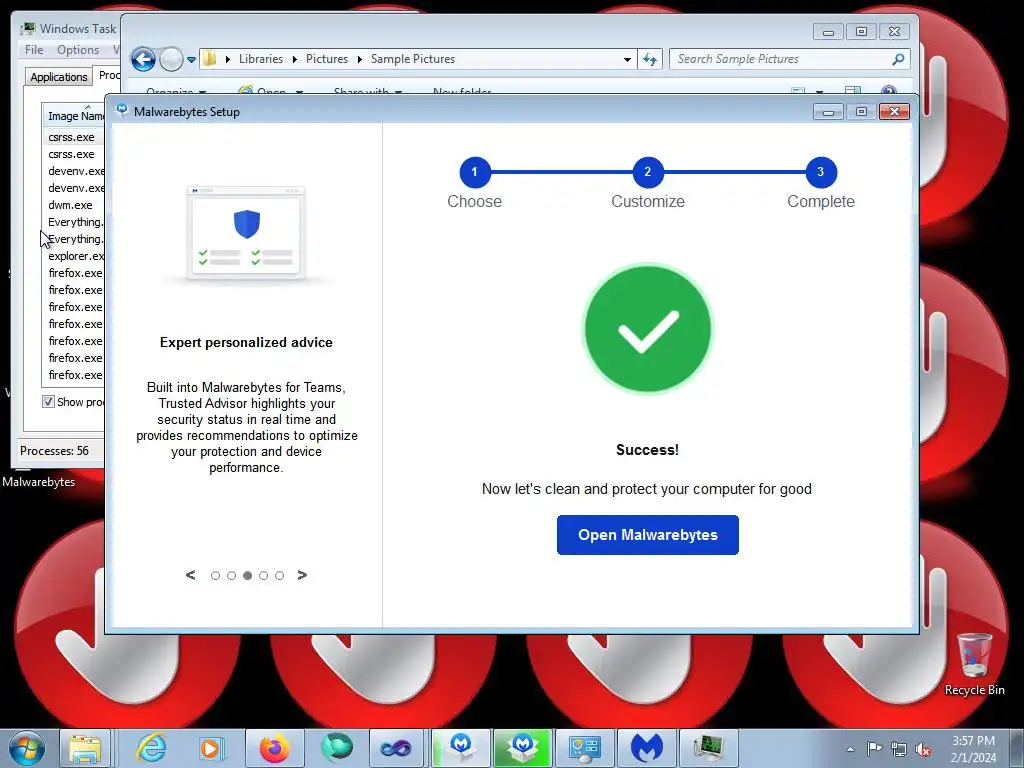Click the shield illustration in the left panel
Viewport: 1024px width, 768px height.
click(247, 224)
